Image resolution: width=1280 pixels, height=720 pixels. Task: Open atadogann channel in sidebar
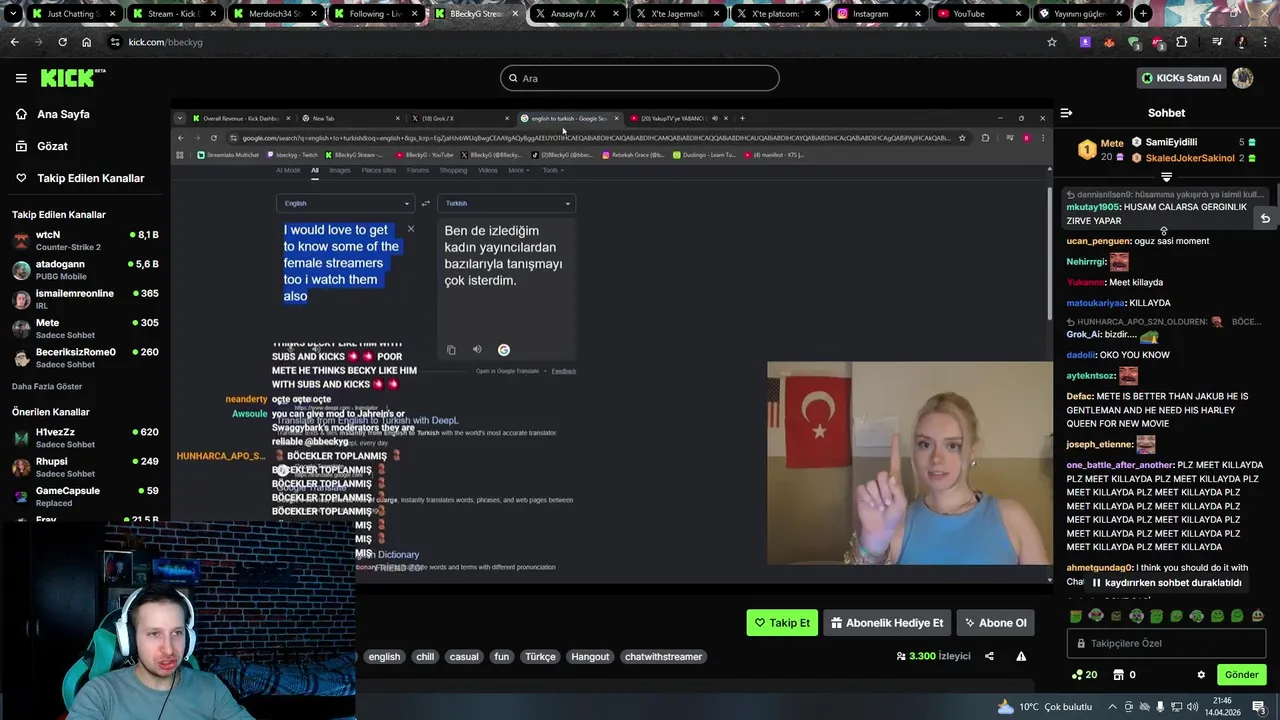pos(85,270)
